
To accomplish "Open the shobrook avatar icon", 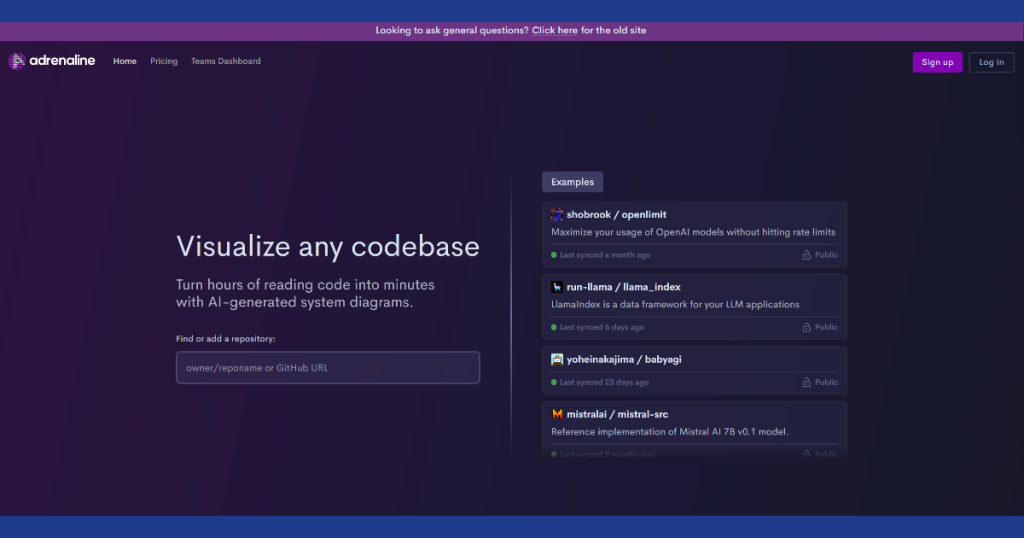I will (556, 214).
